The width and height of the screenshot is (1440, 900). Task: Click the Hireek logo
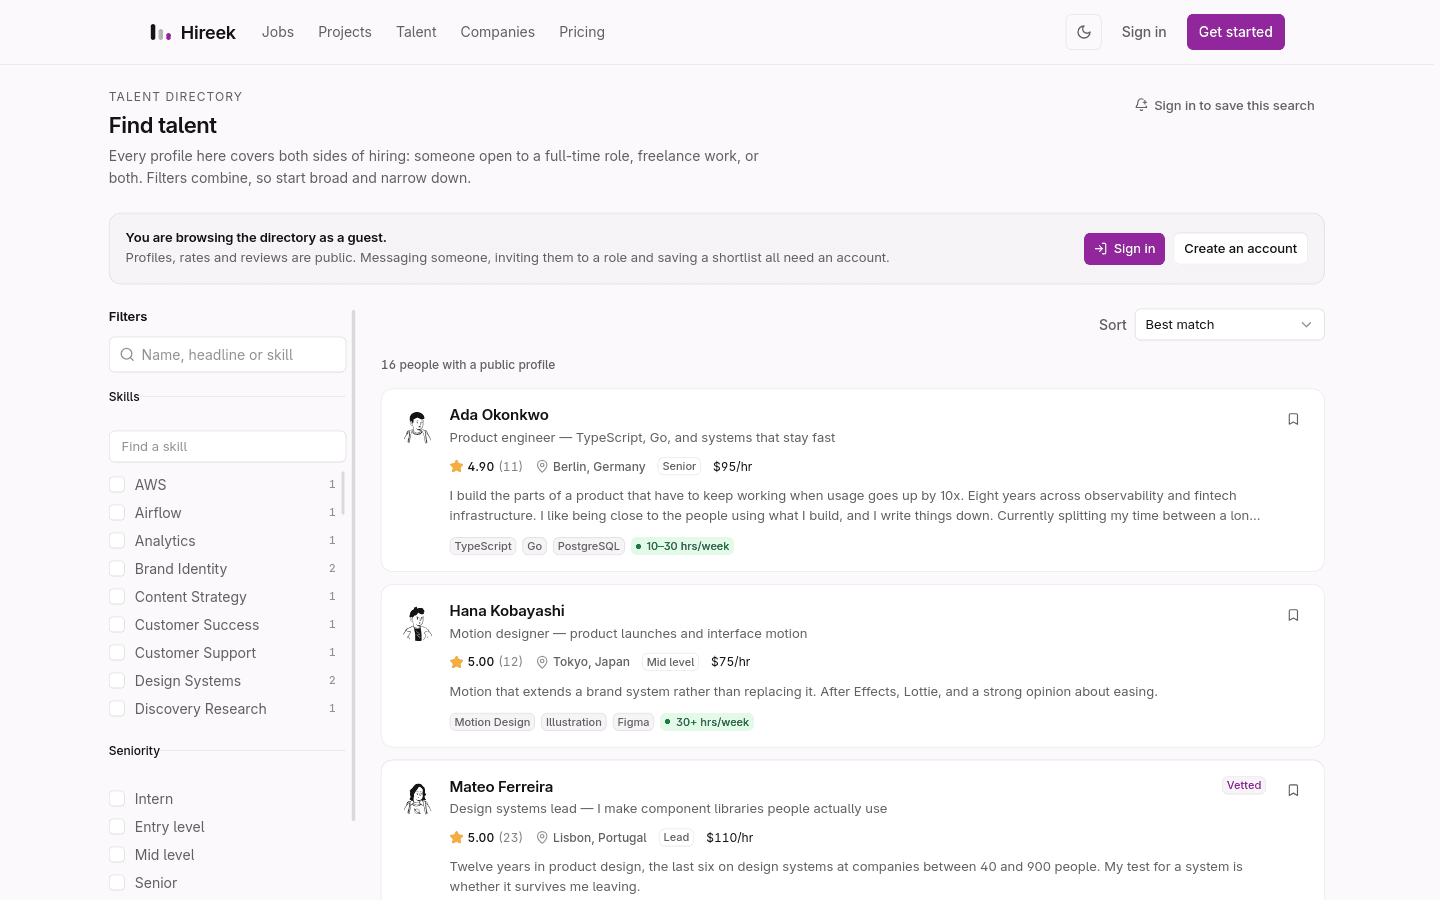coord(193,32)
